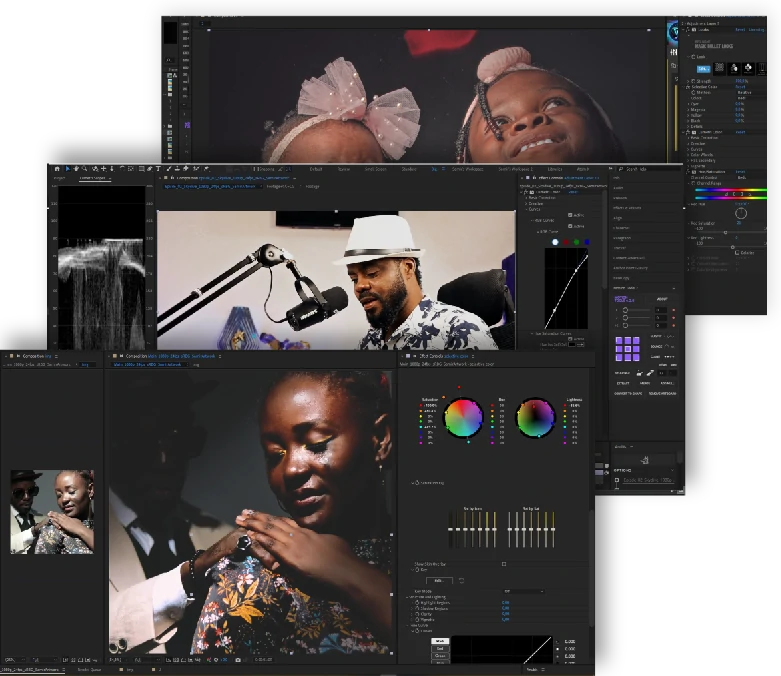This screenshot has width=781, height=676.
Task: Open the Channel Control dropdown showing Reds
Action: (741, 177)
